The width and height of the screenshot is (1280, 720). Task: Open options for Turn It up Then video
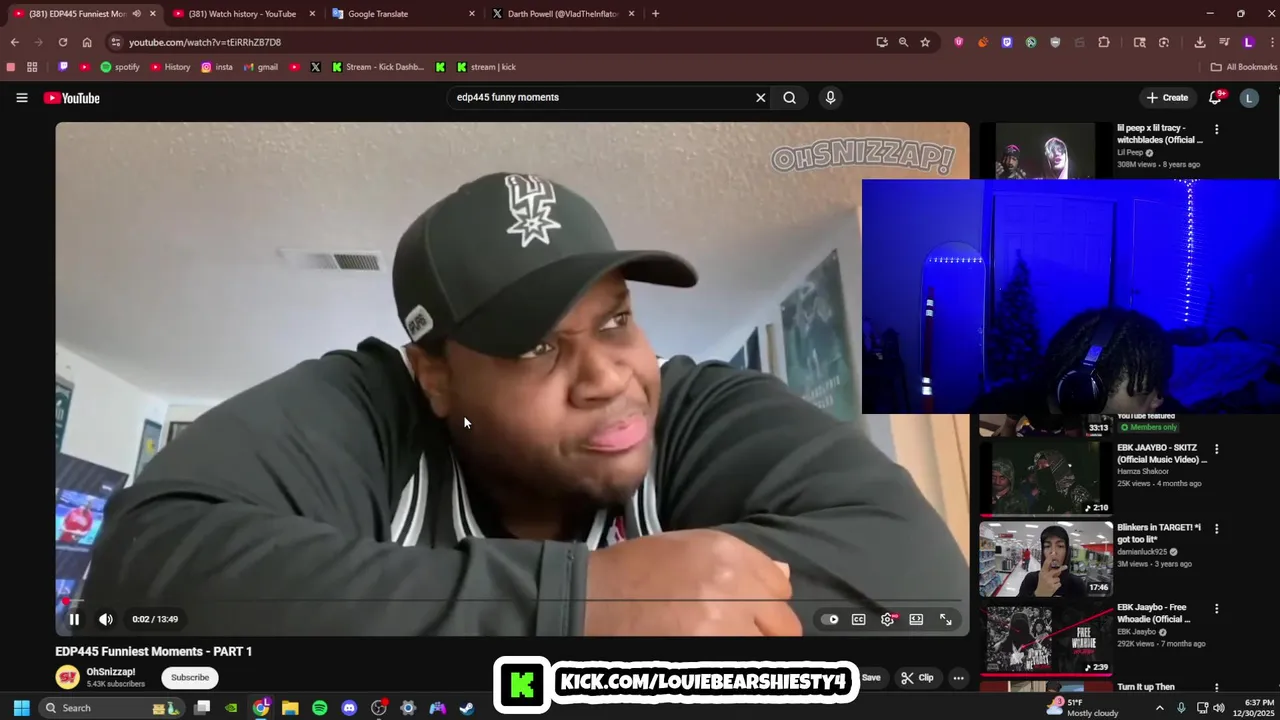tap(1217, 688)
